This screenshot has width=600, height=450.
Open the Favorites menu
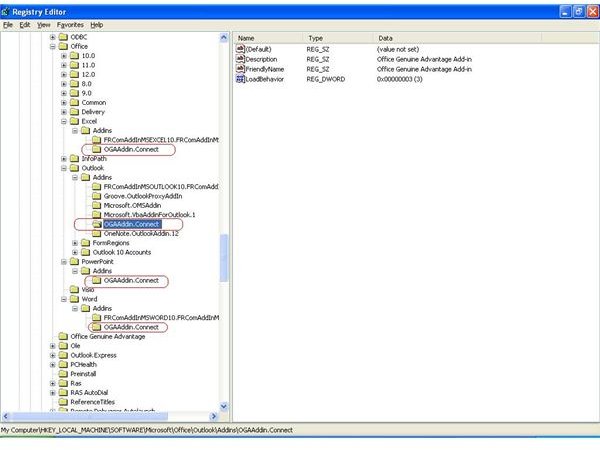point(70,25)
